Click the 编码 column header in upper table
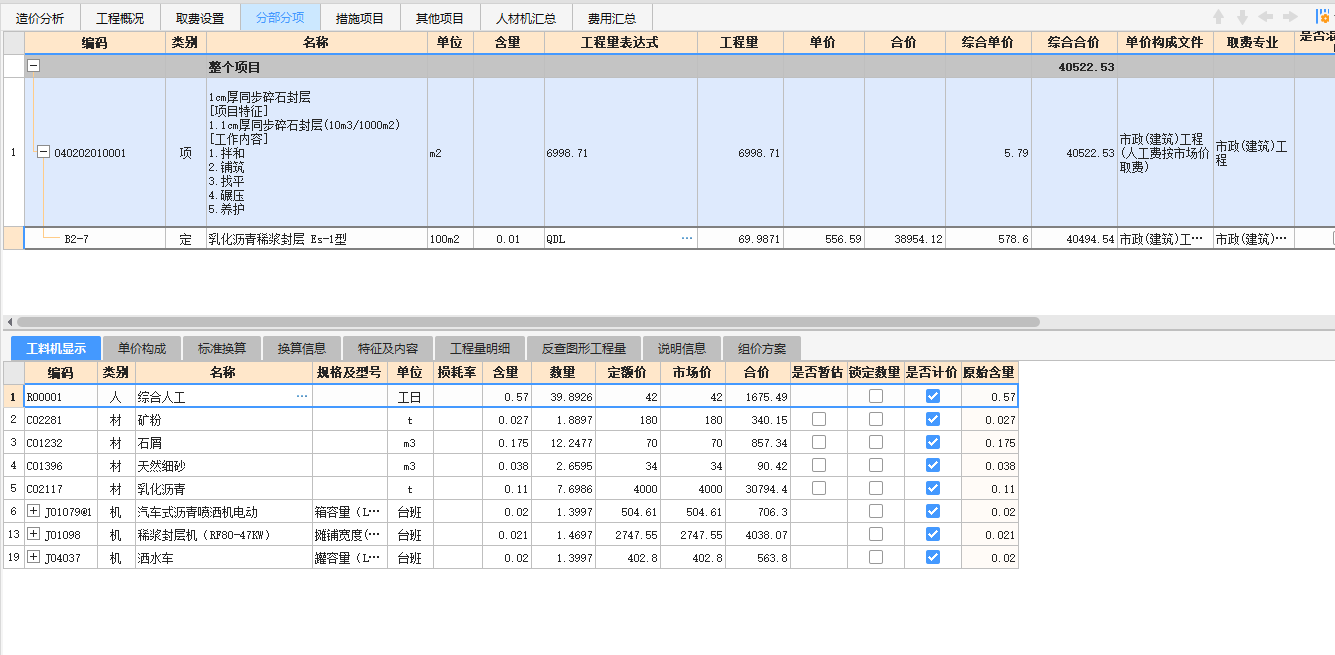The image size is (1335, 655). point(95,43)
